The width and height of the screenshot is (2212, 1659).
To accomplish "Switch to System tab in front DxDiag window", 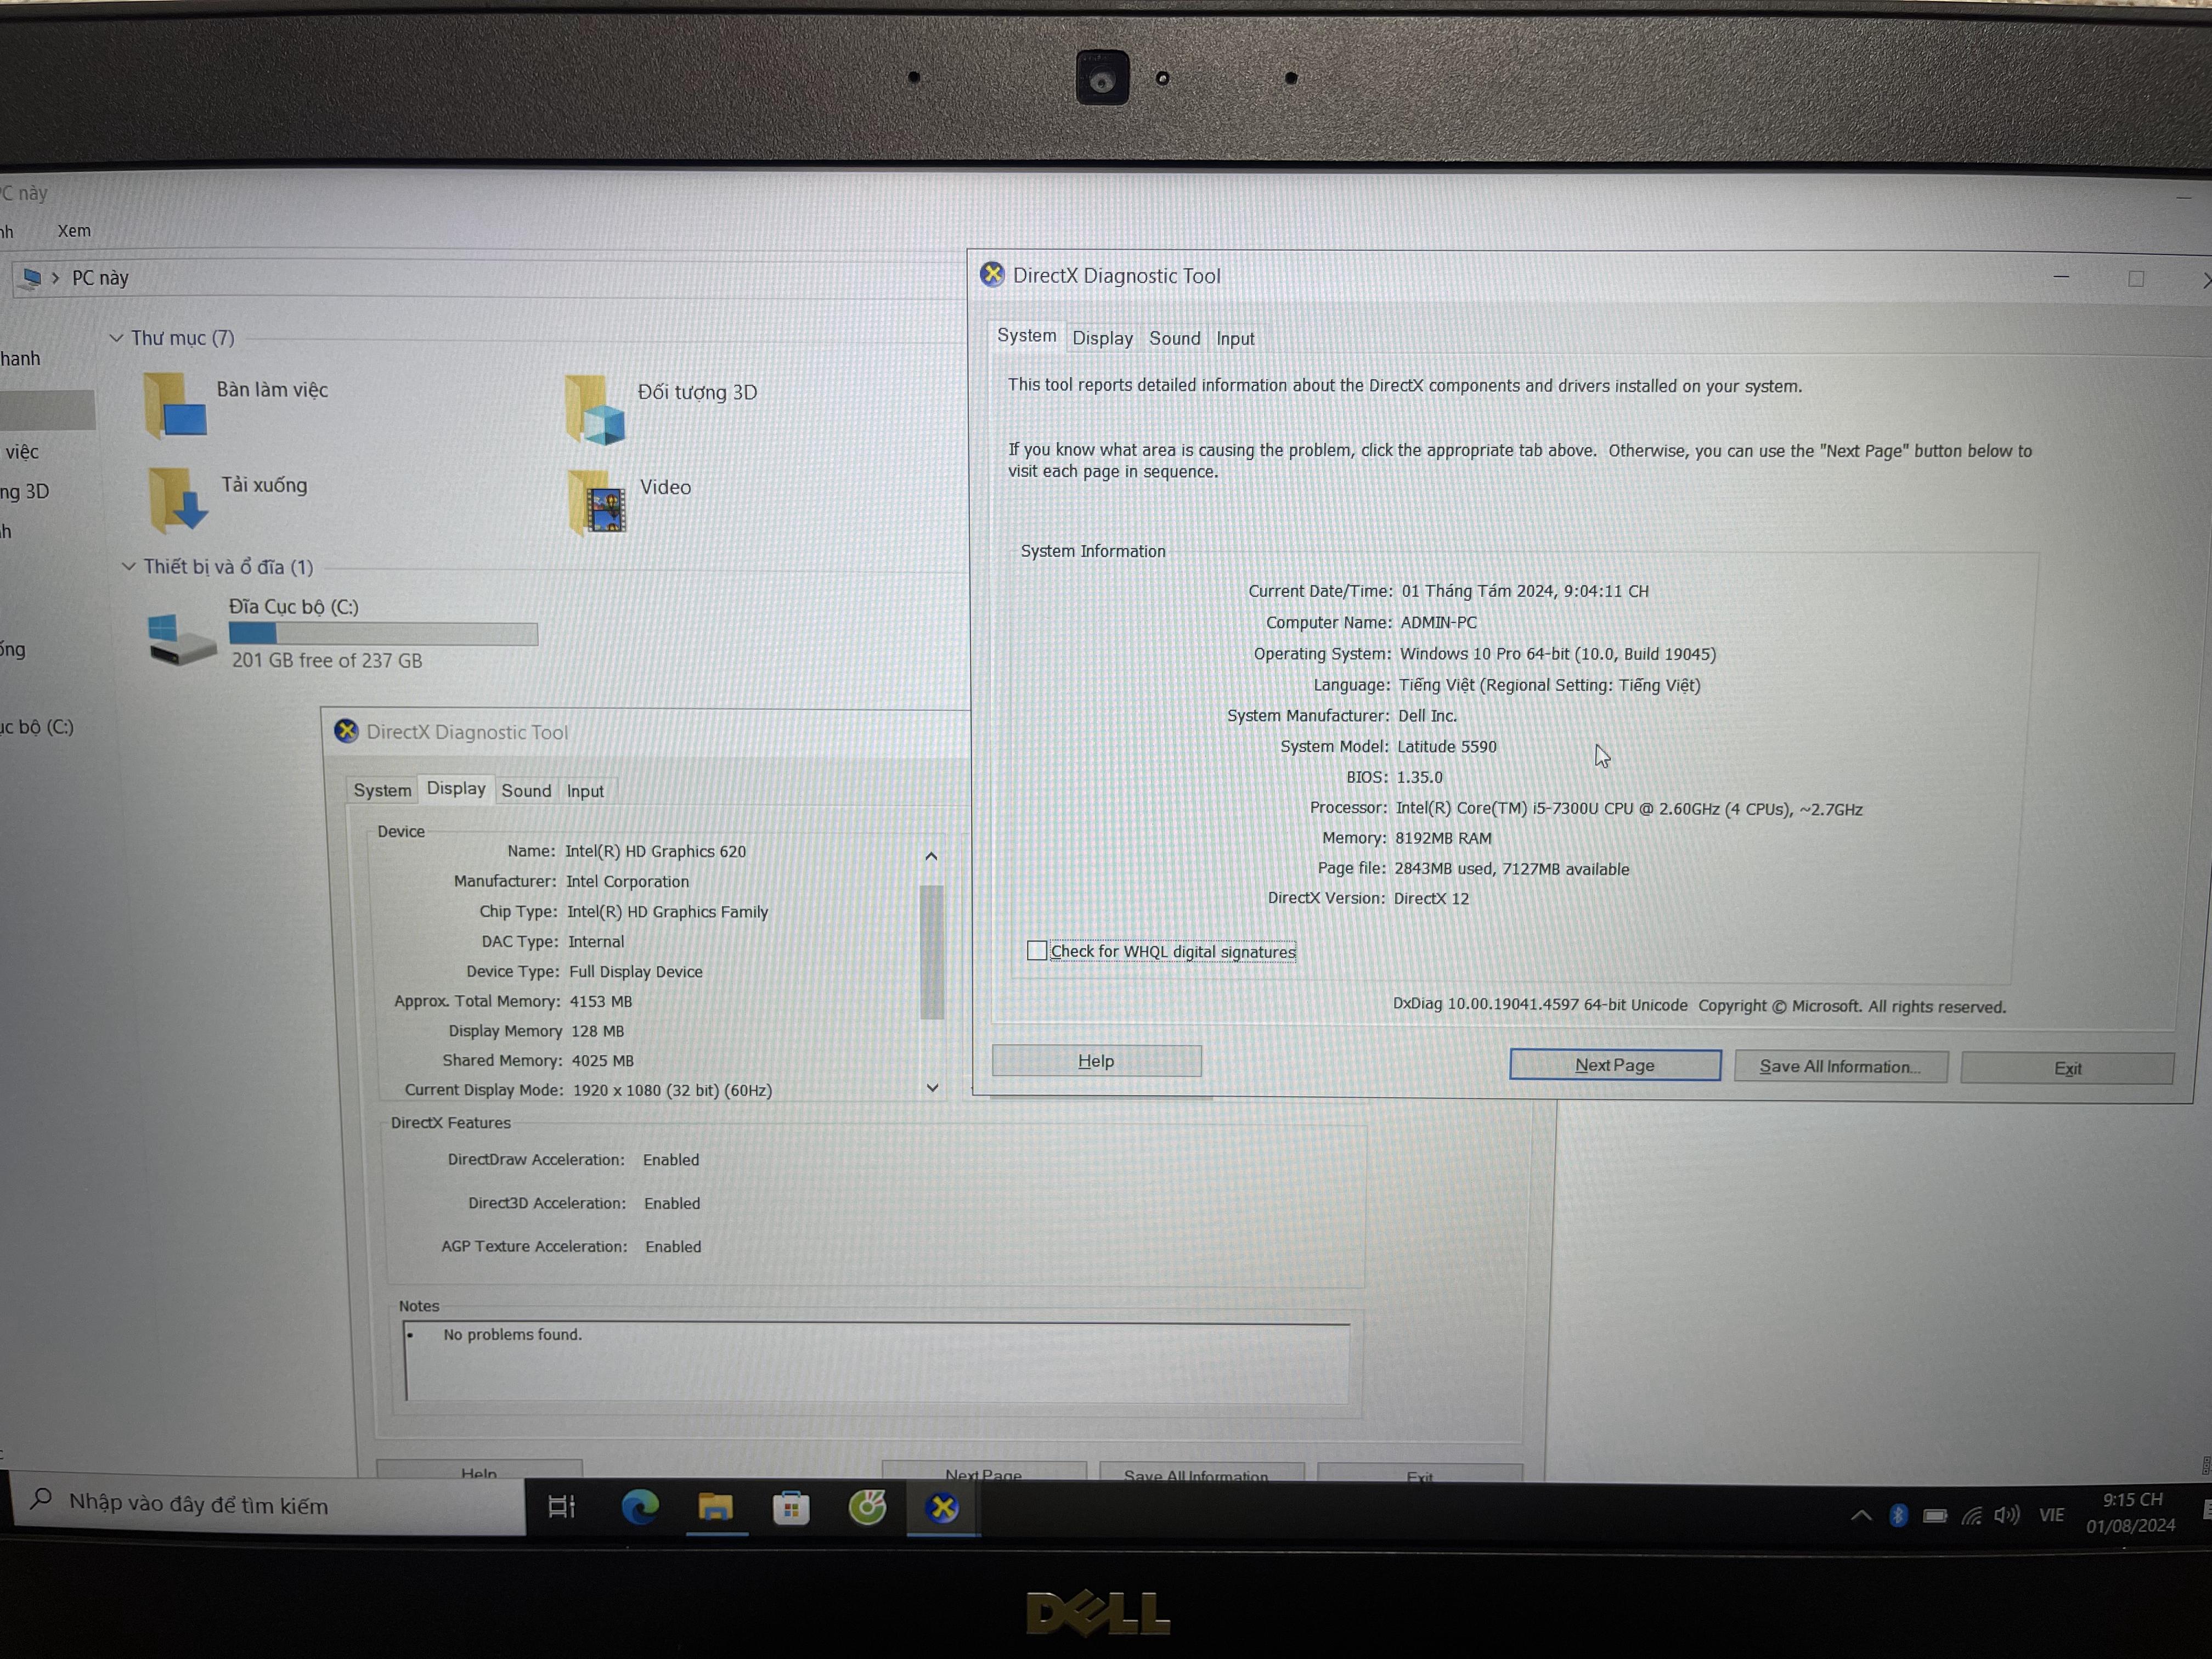I will tap(1026, 335).
